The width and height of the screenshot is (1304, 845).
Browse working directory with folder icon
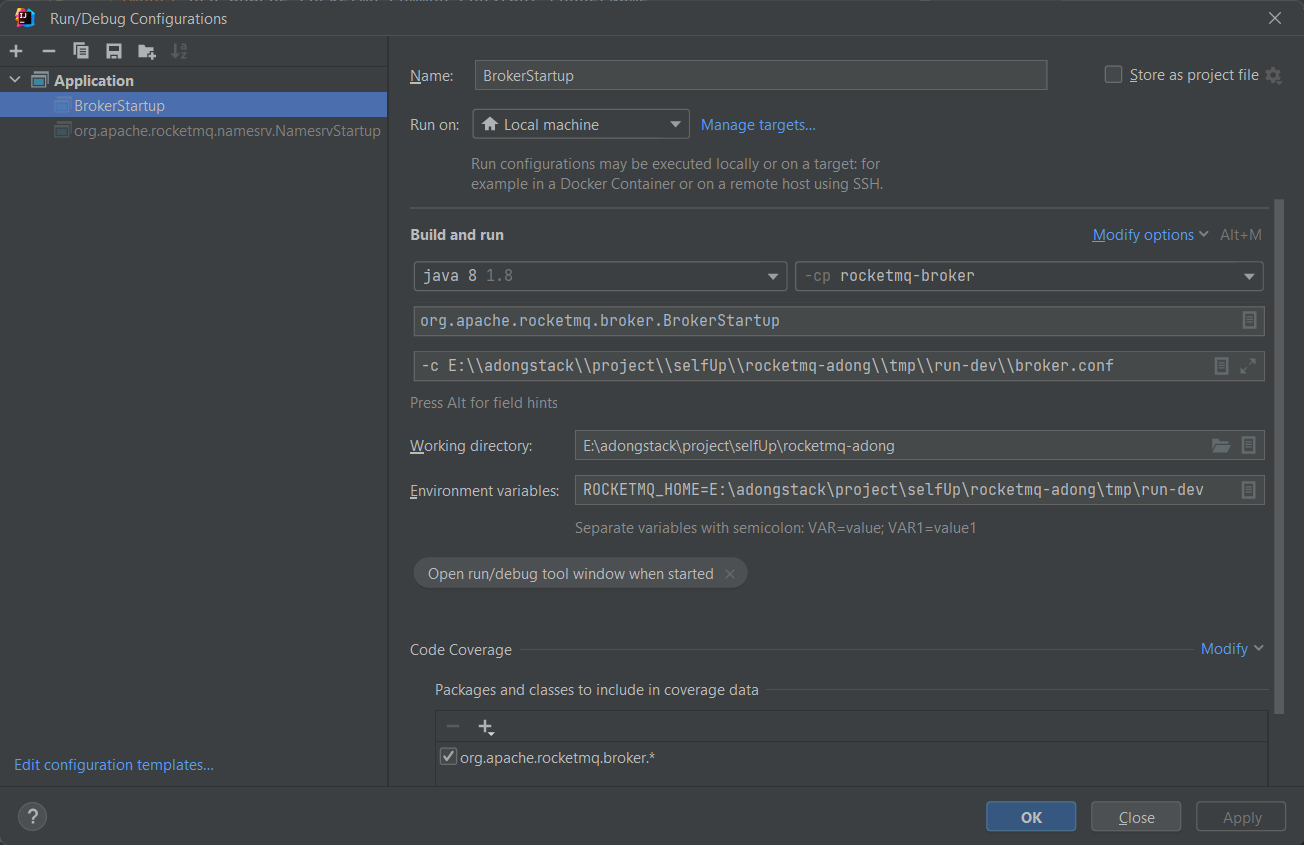point(1221,445)
